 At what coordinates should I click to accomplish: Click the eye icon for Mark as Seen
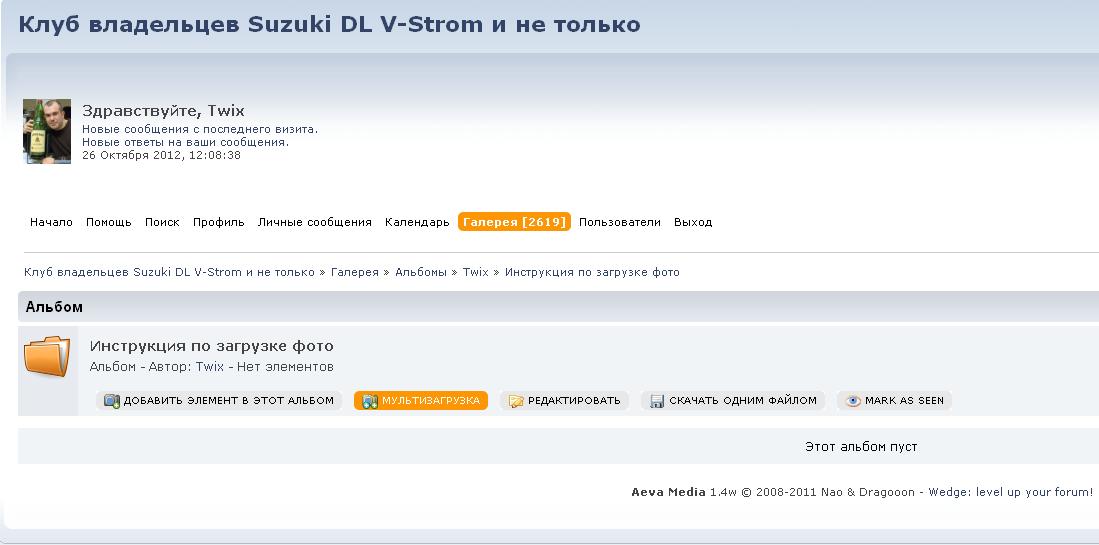tap(853, 401)
